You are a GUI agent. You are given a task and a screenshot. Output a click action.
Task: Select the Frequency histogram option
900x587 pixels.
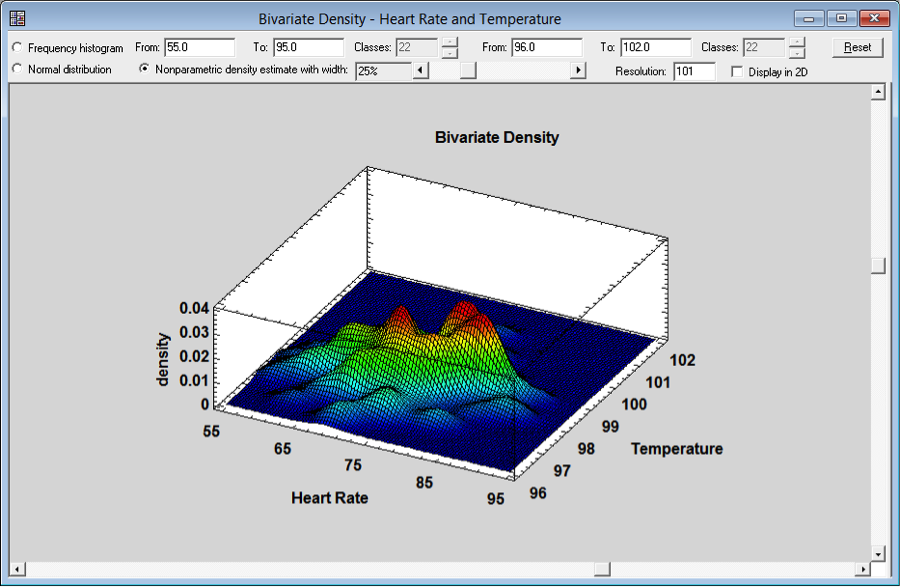click(x=16, y=47)
